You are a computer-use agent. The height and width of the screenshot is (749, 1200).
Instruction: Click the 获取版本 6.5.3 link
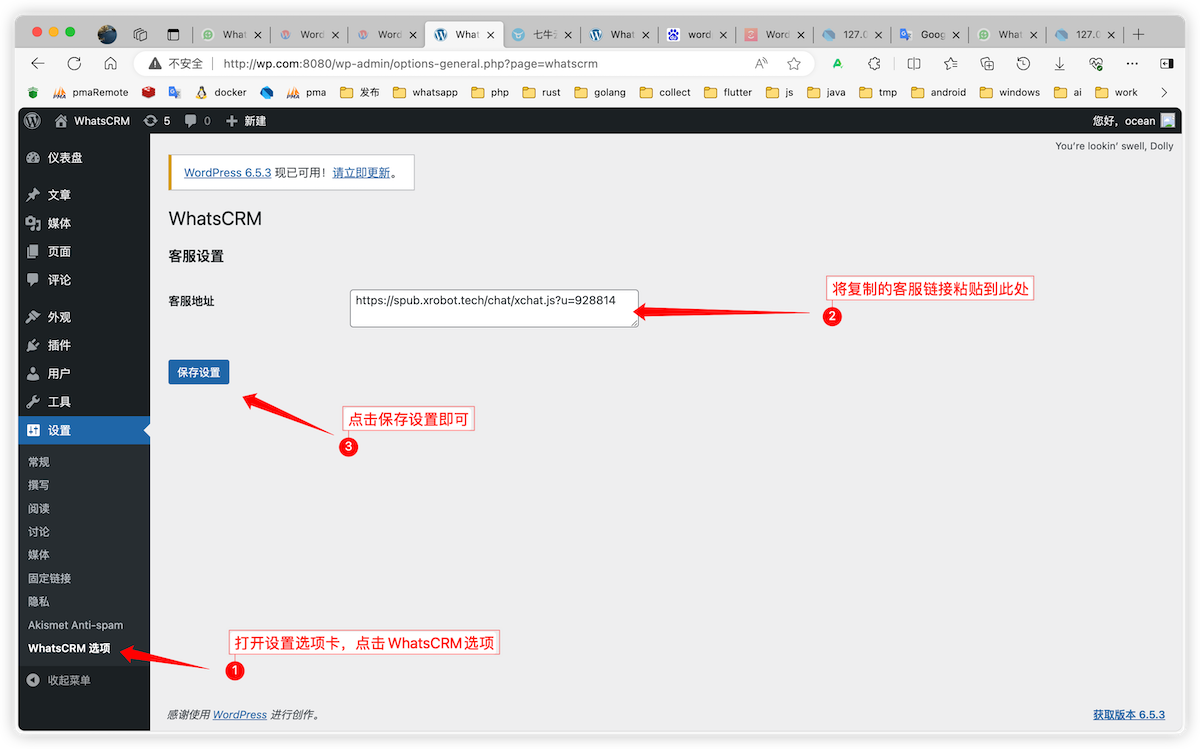[x=1129, y=715]
